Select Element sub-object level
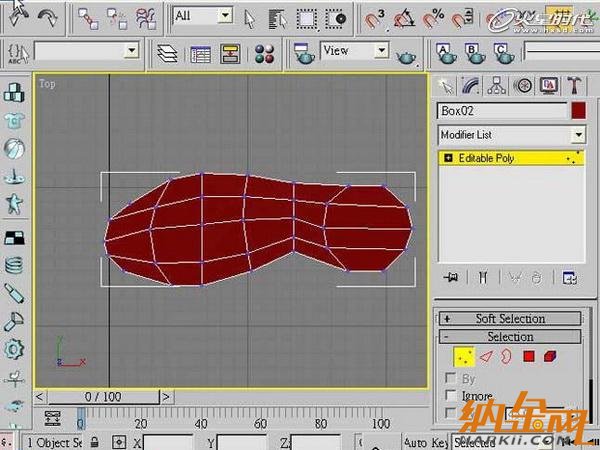The image size is (600, 450). (x=550, y=357)
